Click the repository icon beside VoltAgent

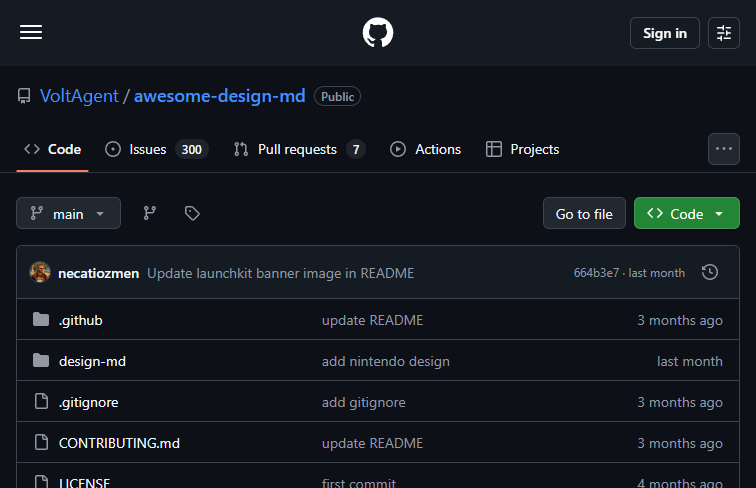pos(24,96)
